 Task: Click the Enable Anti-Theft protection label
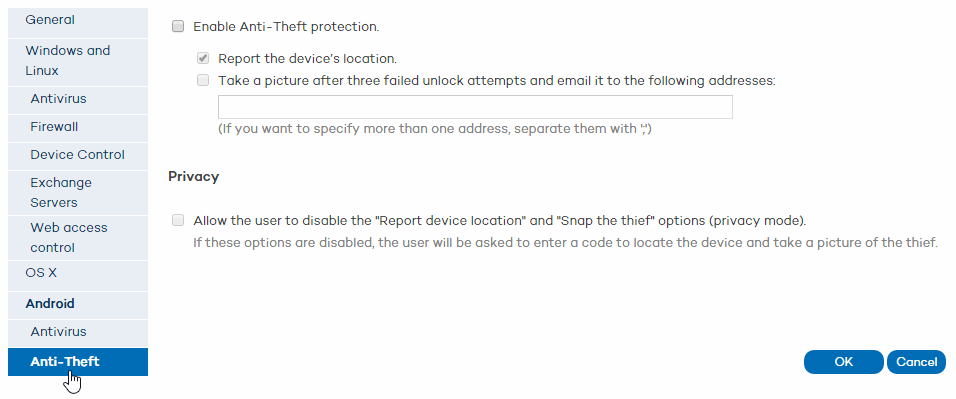click(286, 27)
